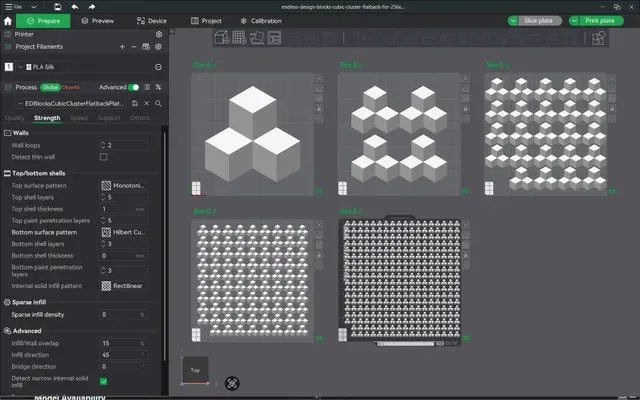Image resolution: width=640 pixels, height=400 pixels.
Task: Adjust Bottom shell layers stepper
Action: [103, 244]
